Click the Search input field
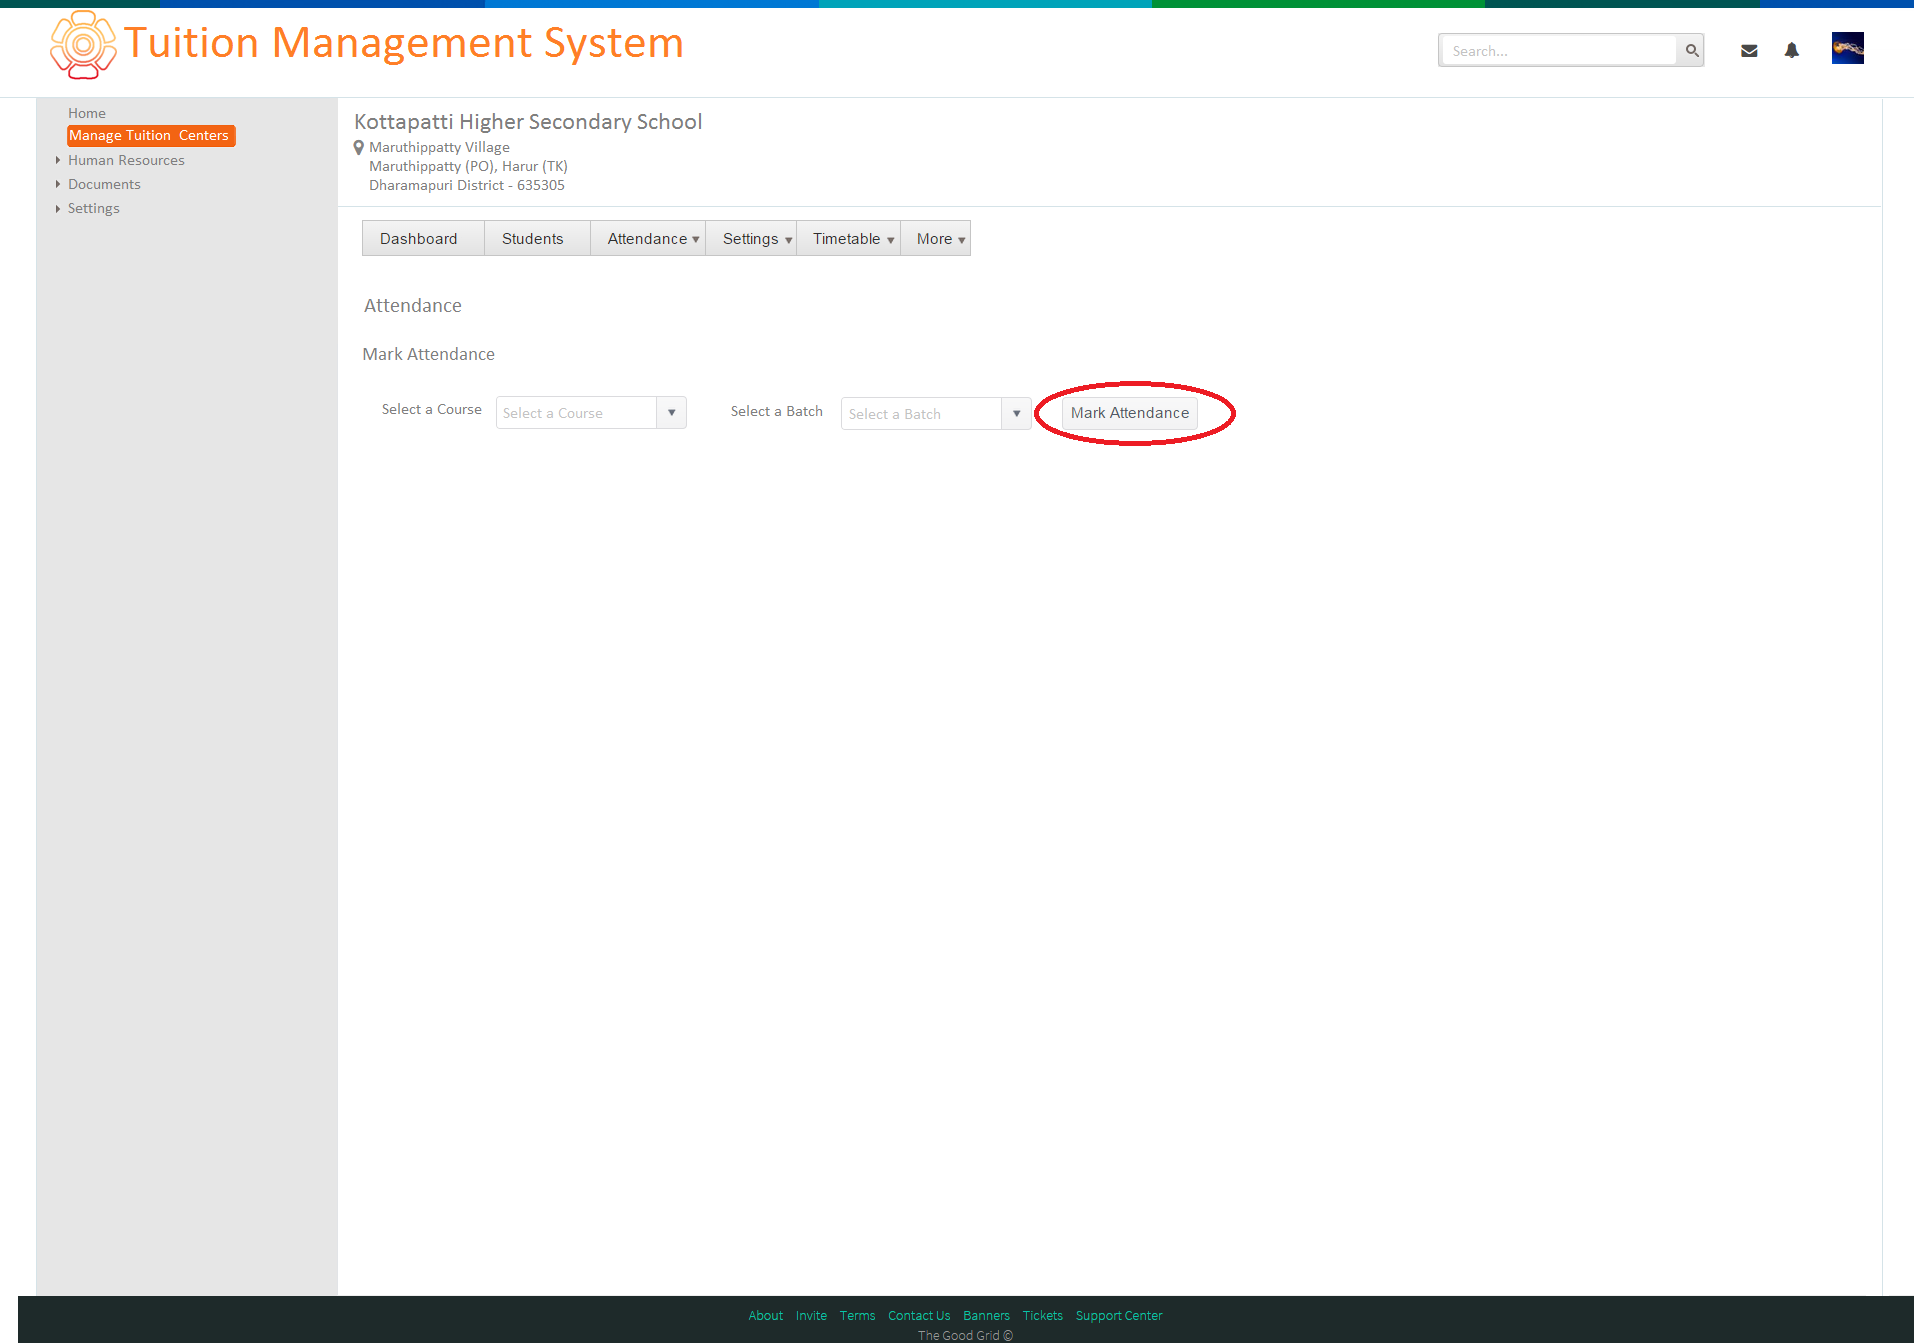 click(x=1558, y=50)
